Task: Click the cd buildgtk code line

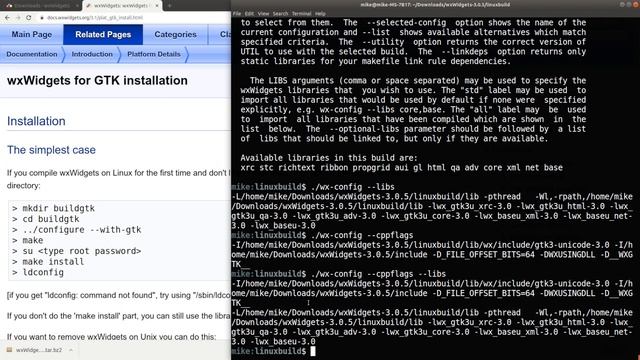Action: (46, 219)
